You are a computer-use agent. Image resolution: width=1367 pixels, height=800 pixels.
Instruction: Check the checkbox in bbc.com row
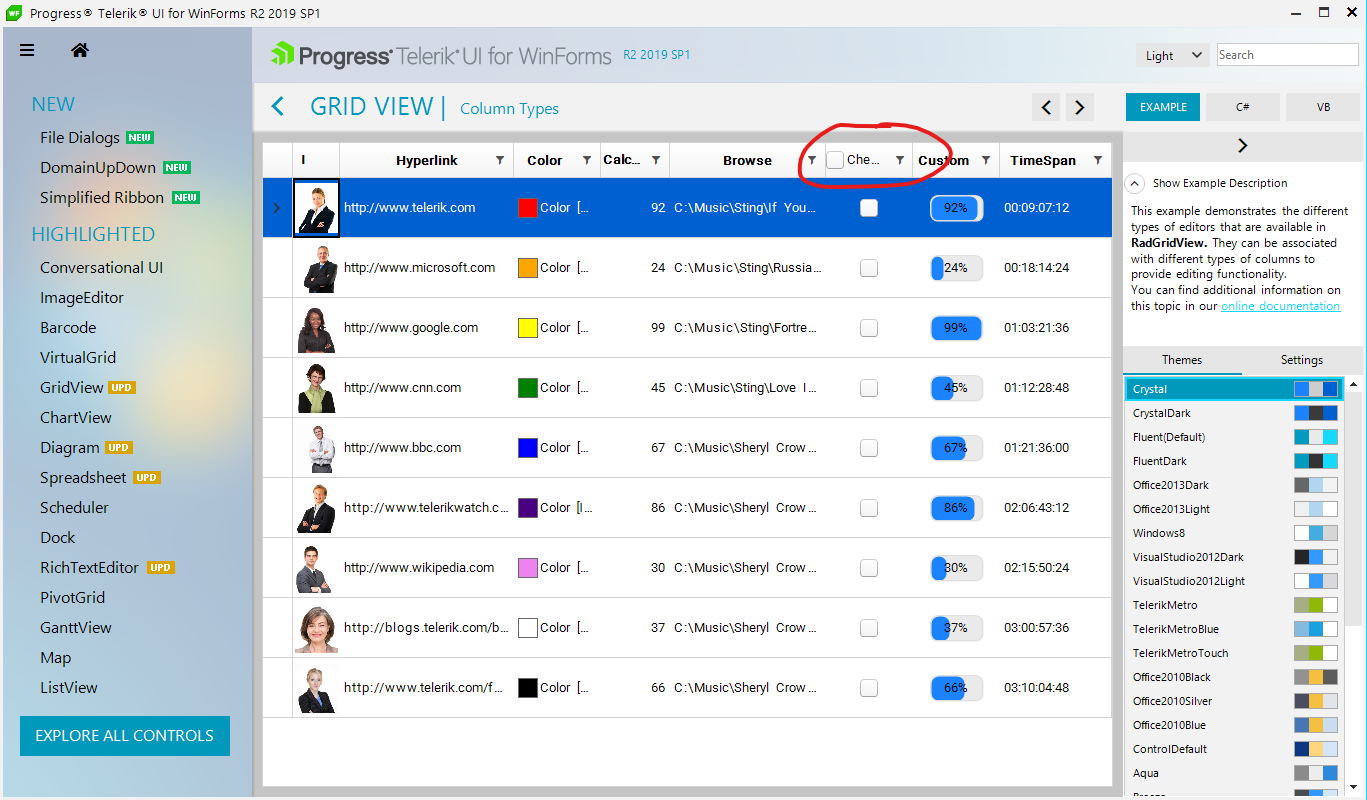tap(869, 448)
